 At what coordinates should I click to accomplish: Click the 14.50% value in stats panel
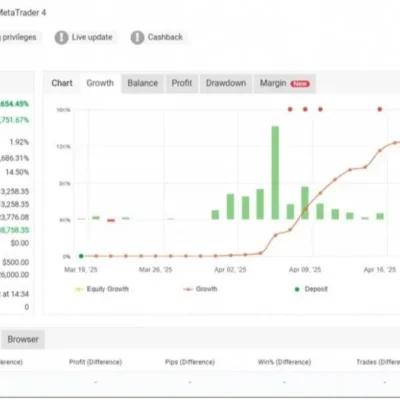(x=17, y=172)
